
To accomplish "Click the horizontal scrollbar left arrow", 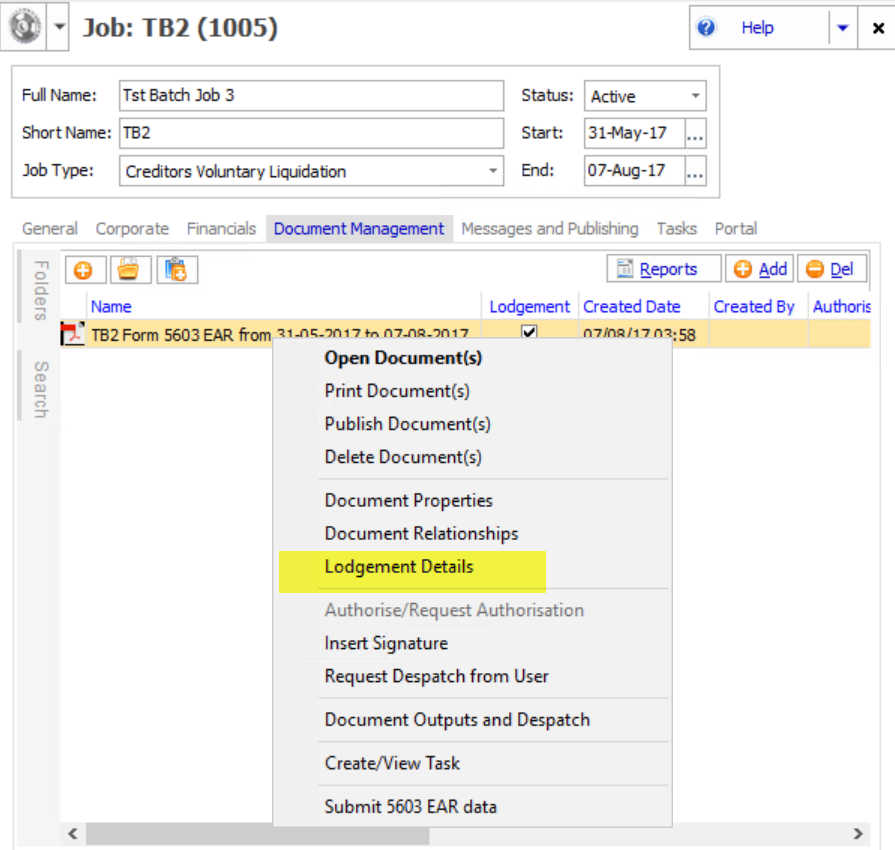I will click(x=73, y=834).
